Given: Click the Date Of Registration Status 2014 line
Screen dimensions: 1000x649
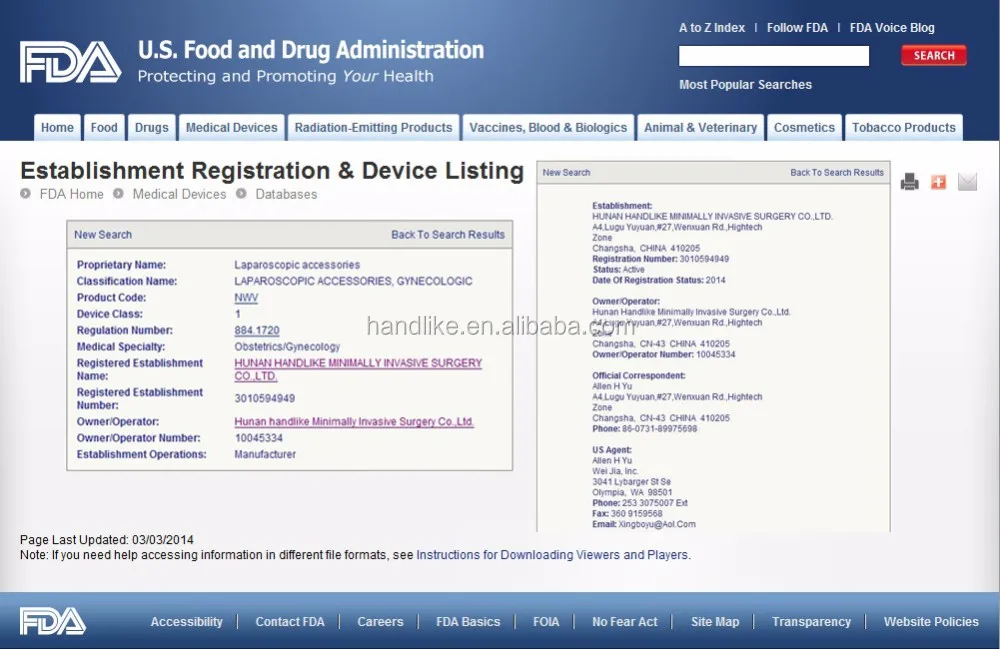Looking at the screenshot, I should [x=659, y=280].
